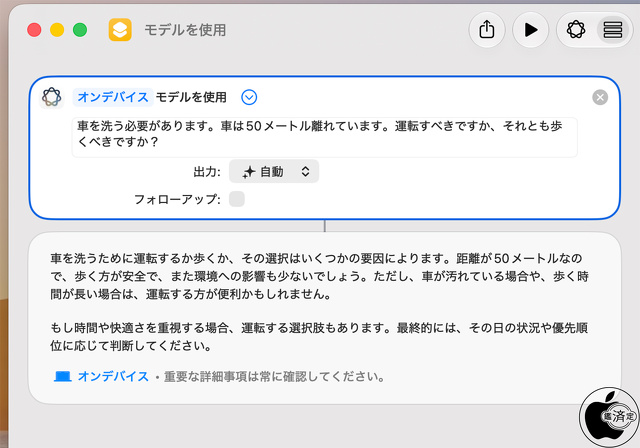640x448 pixels.
Task: Show the shortcut details panel icon
Action: 612,30
